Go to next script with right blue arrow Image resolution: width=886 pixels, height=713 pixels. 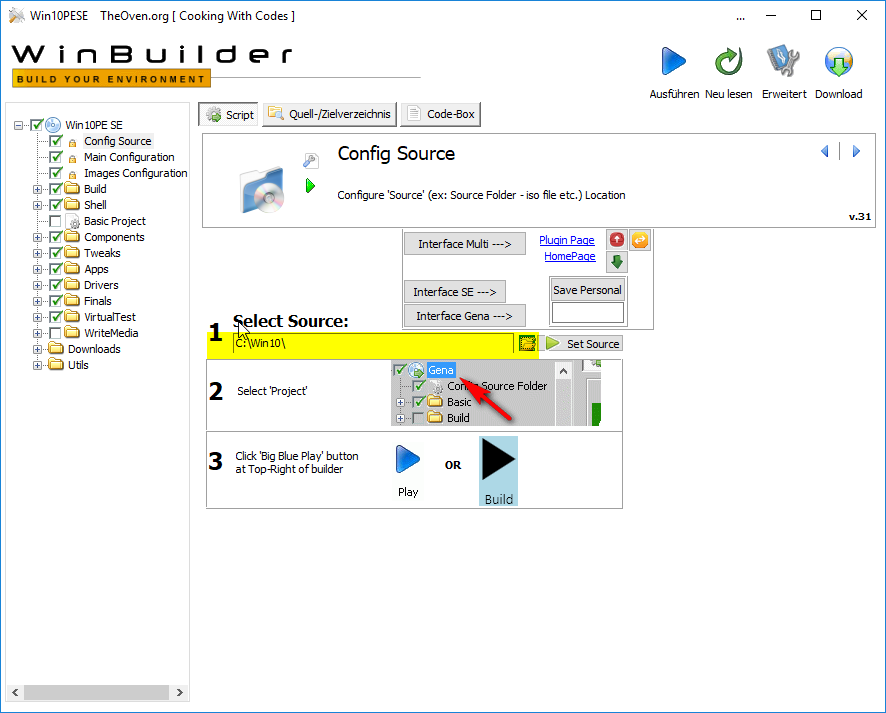click(856, 151)
